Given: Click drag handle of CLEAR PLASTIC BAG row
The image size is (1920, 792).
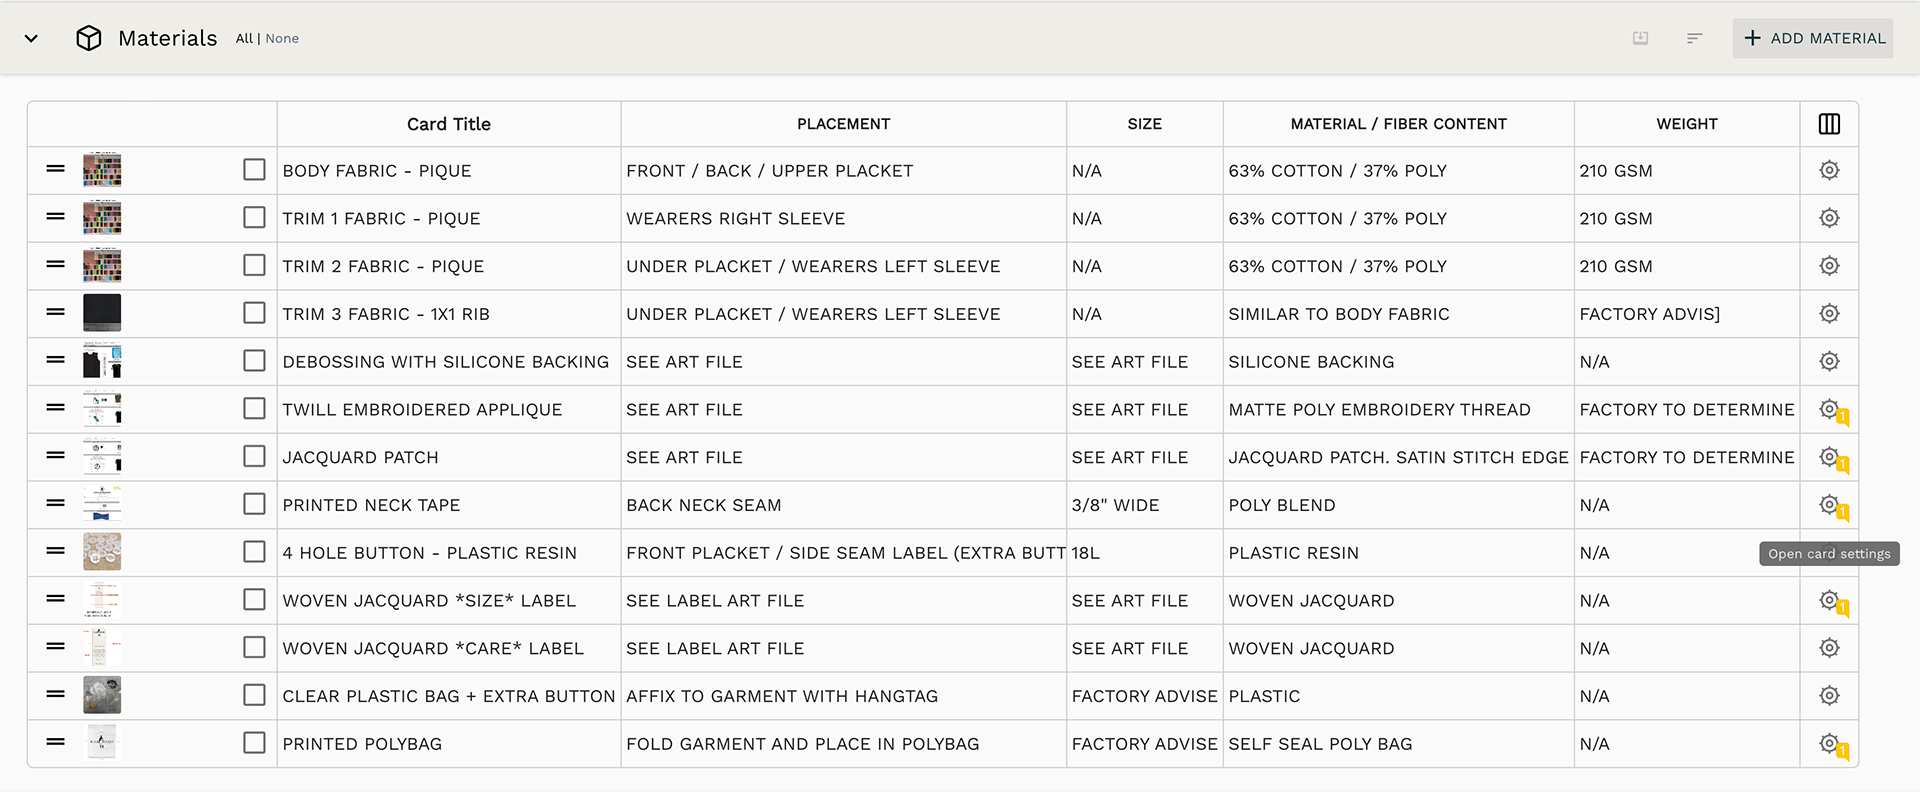Looking at the screenshot, I should click(56, 694).
